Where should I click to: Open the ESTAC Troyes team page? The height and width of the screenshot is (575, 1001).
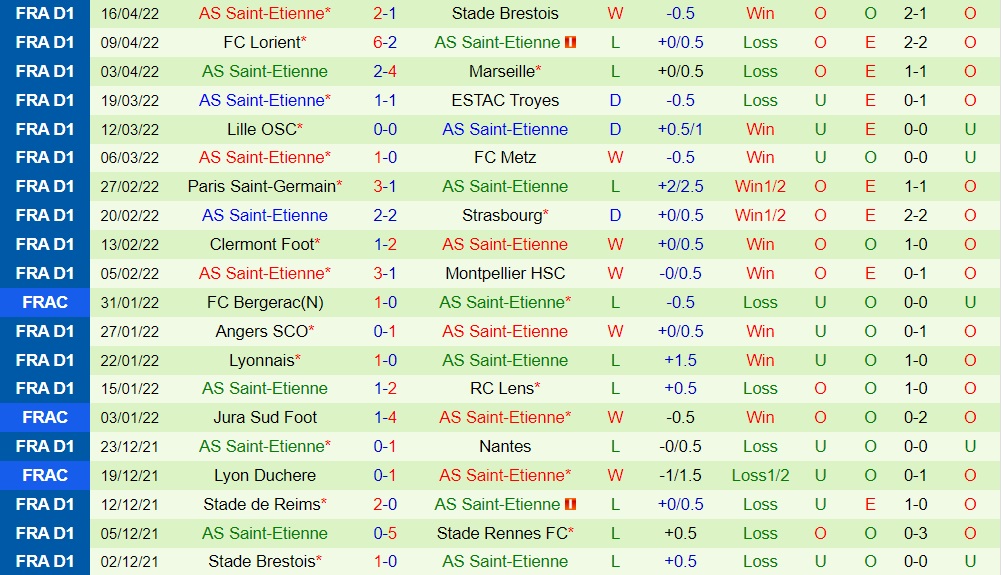point(505,101)
